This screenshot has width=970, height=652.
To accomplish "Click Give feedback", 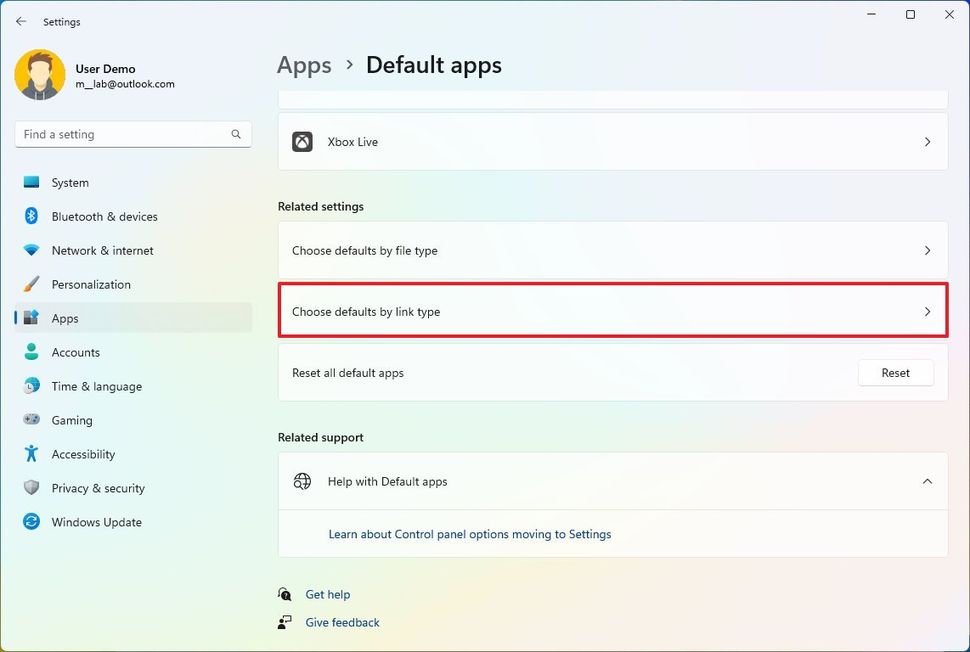I will click(342, 622).
